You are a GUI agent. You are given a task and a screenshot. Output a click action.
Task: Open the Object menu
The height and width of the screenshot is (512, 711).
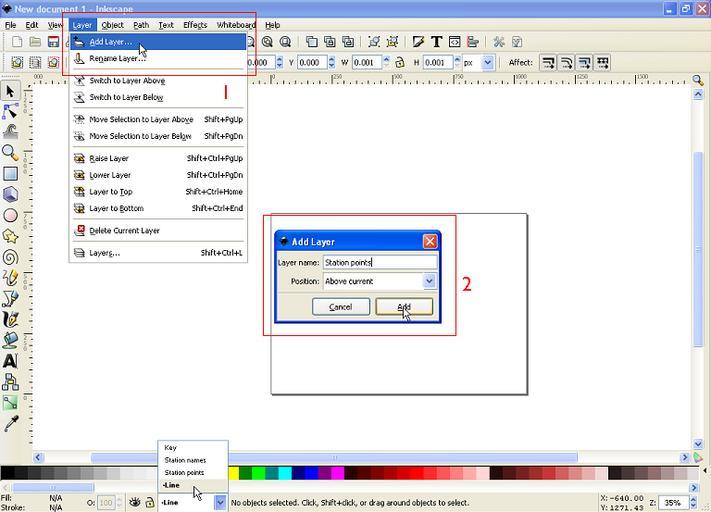point(112,25)
